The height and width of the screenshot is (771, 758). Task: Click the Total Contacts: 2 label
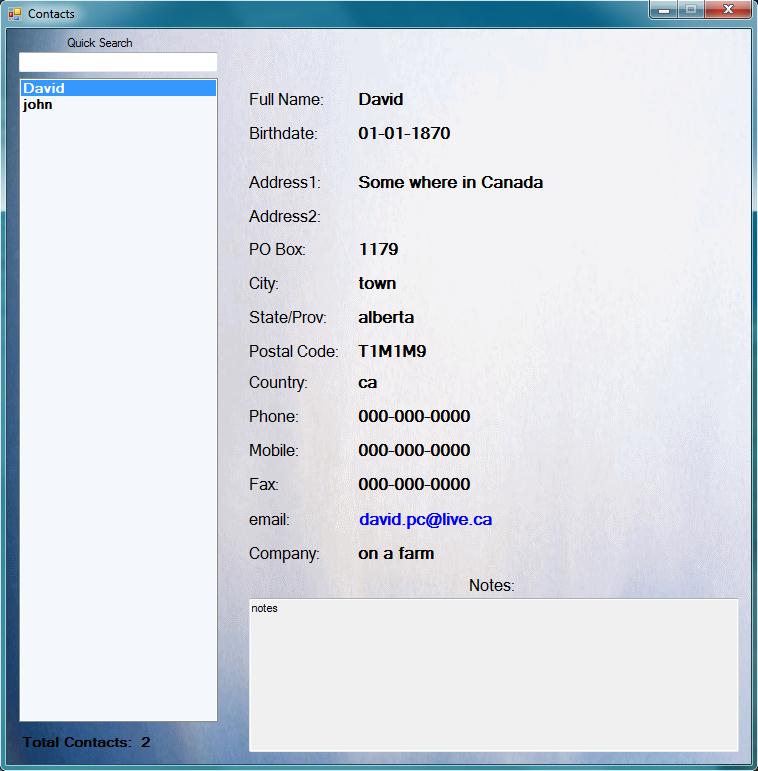coord(86,742)
